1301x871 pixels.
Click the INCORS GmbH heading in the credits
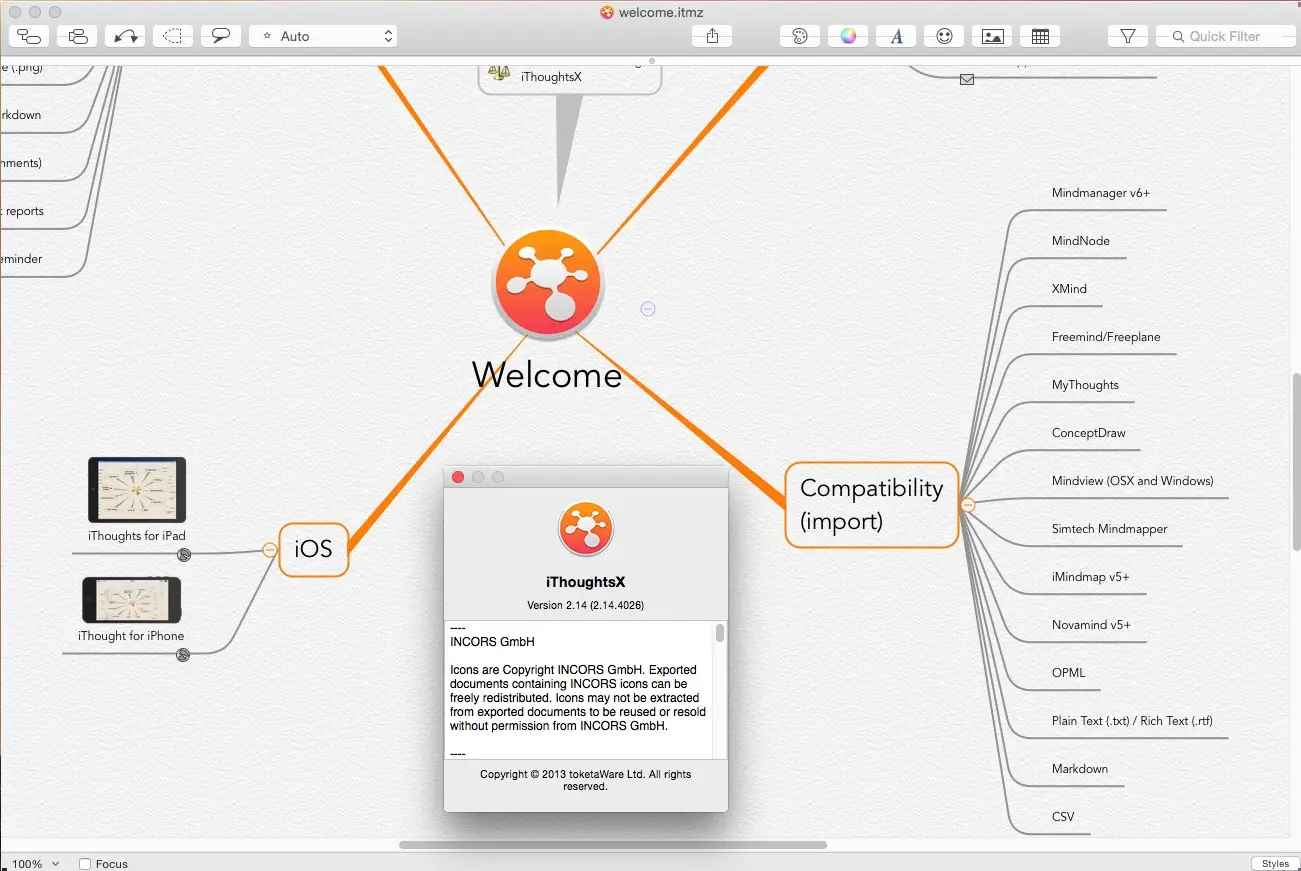493,642
